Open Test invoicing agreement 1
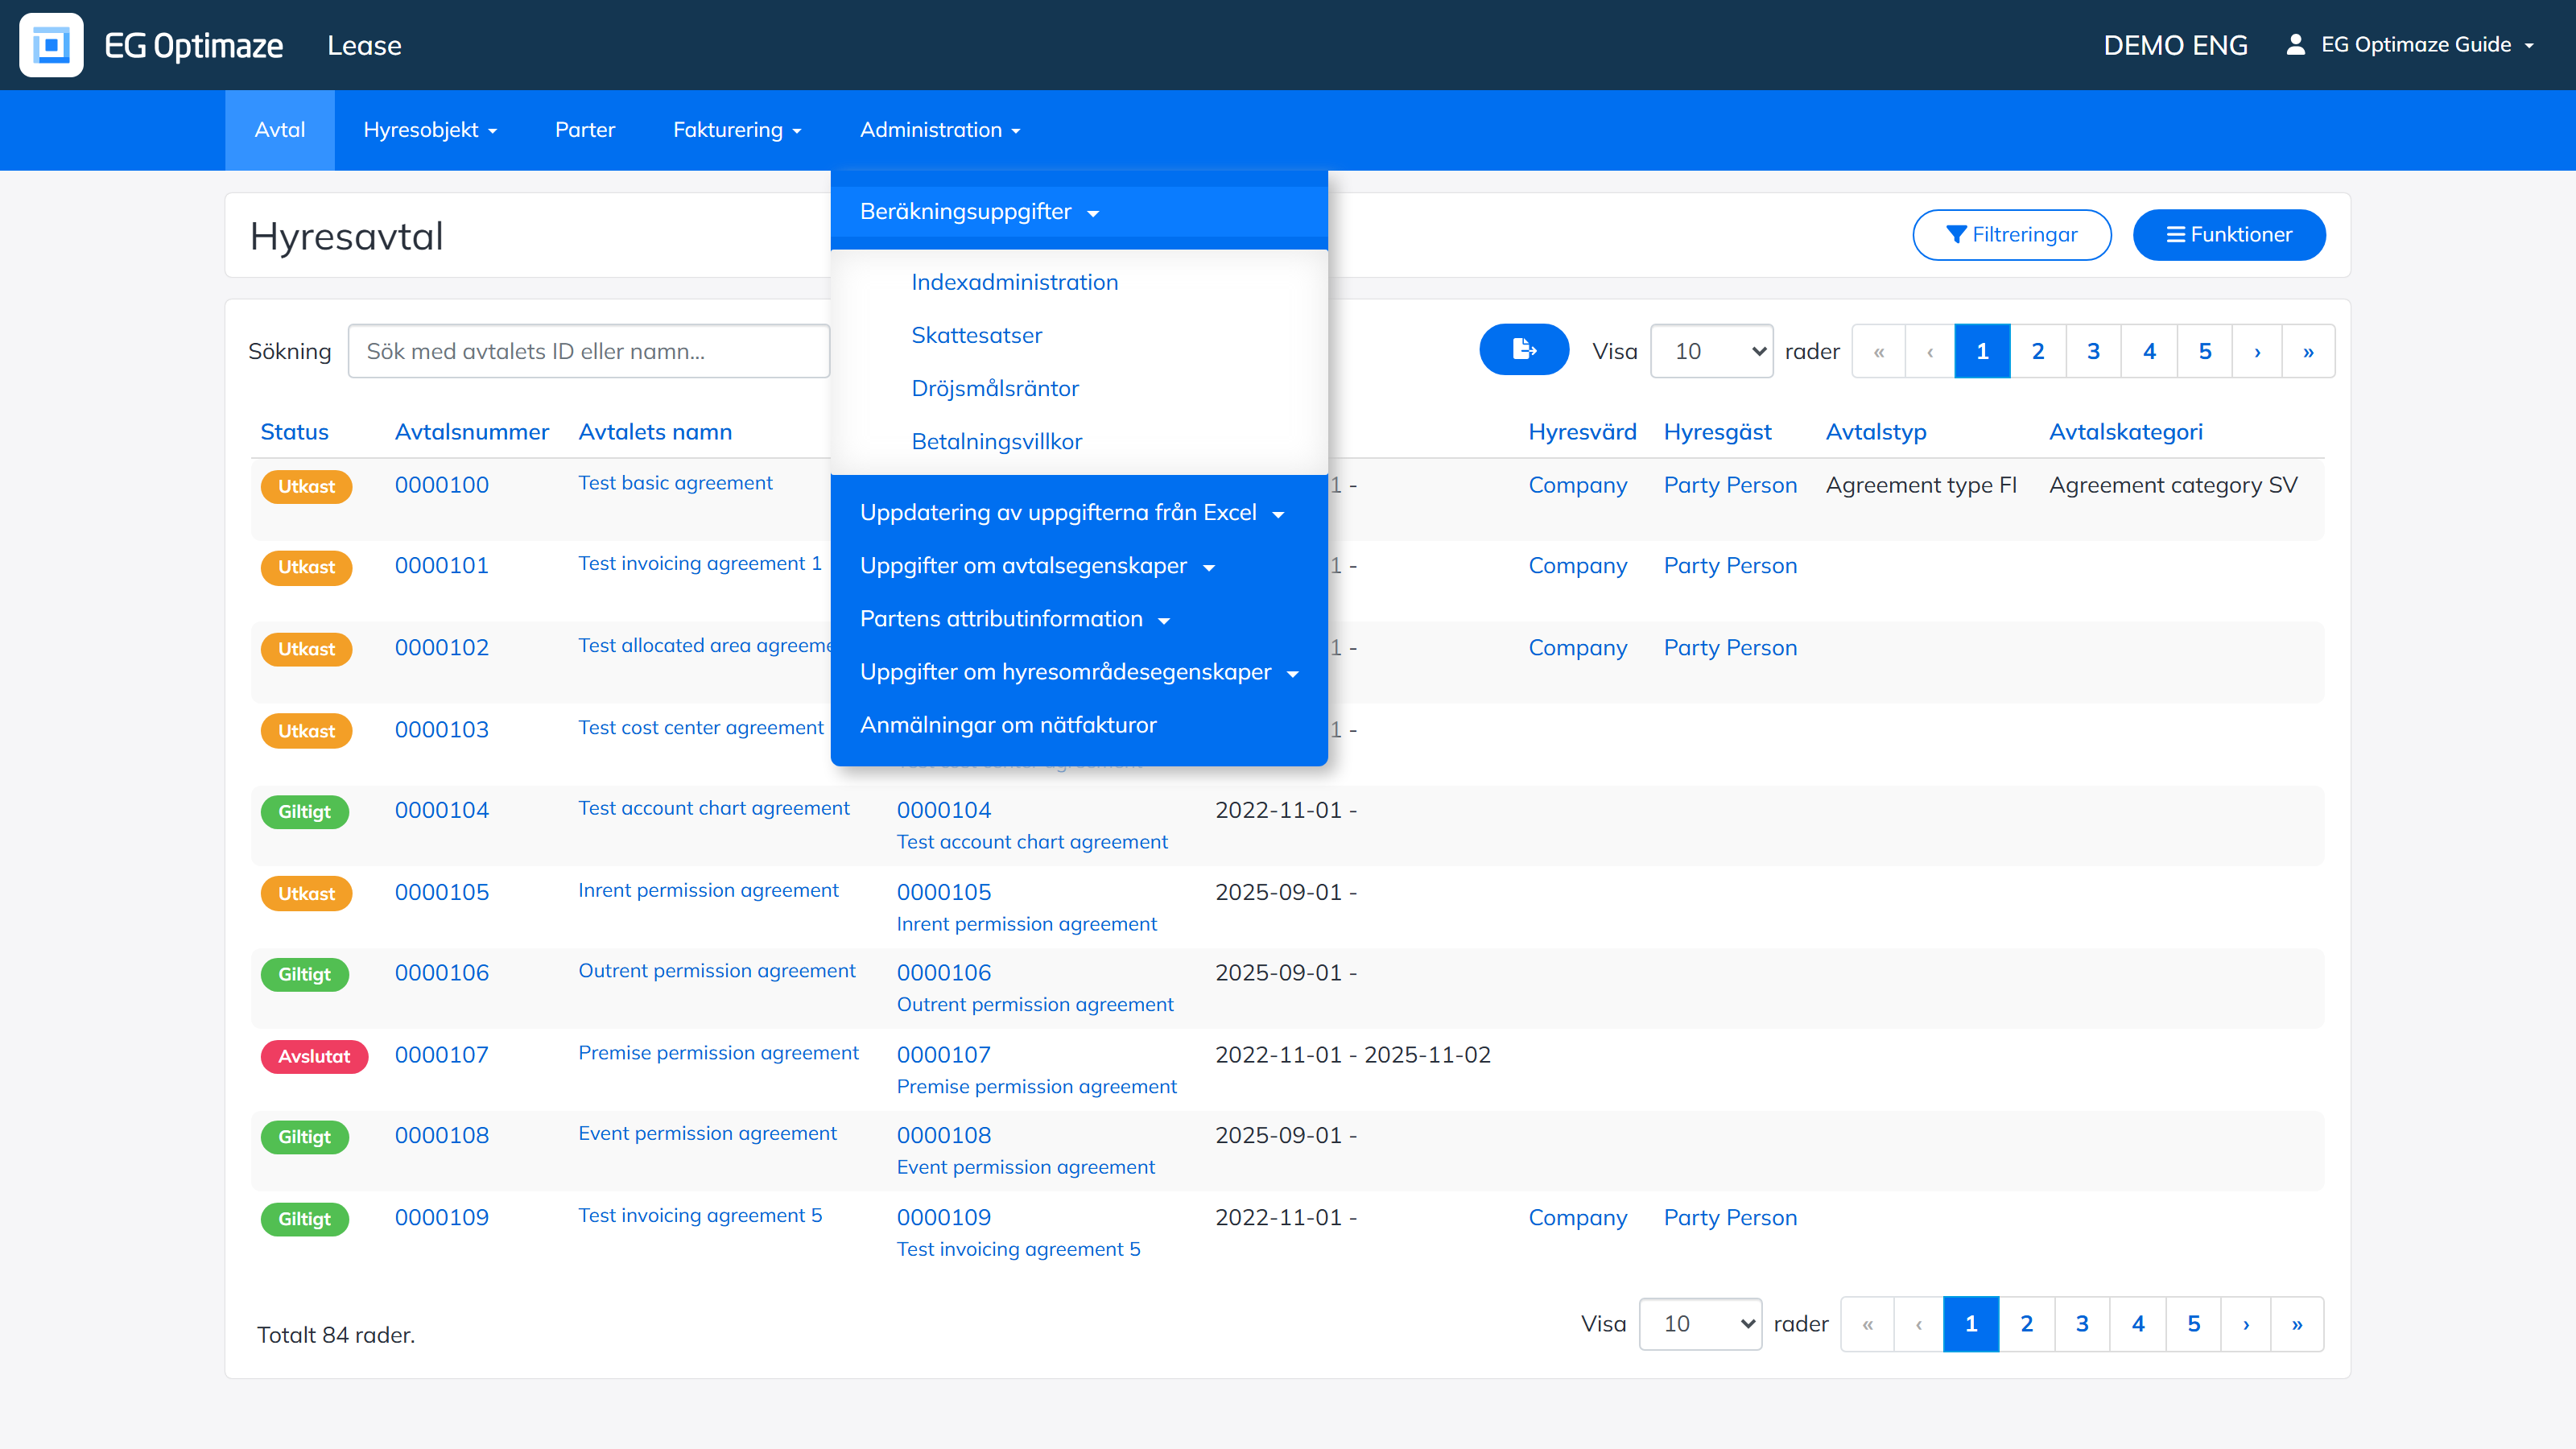This screenshot has width=2576, height=1449. tap(700, 563)
